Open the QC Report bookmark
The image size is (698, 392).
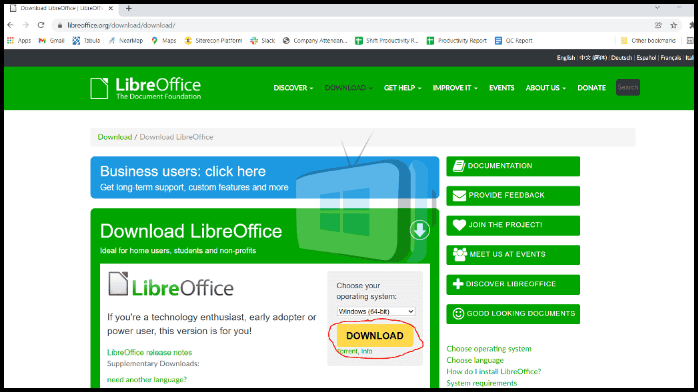pos(514,40)
